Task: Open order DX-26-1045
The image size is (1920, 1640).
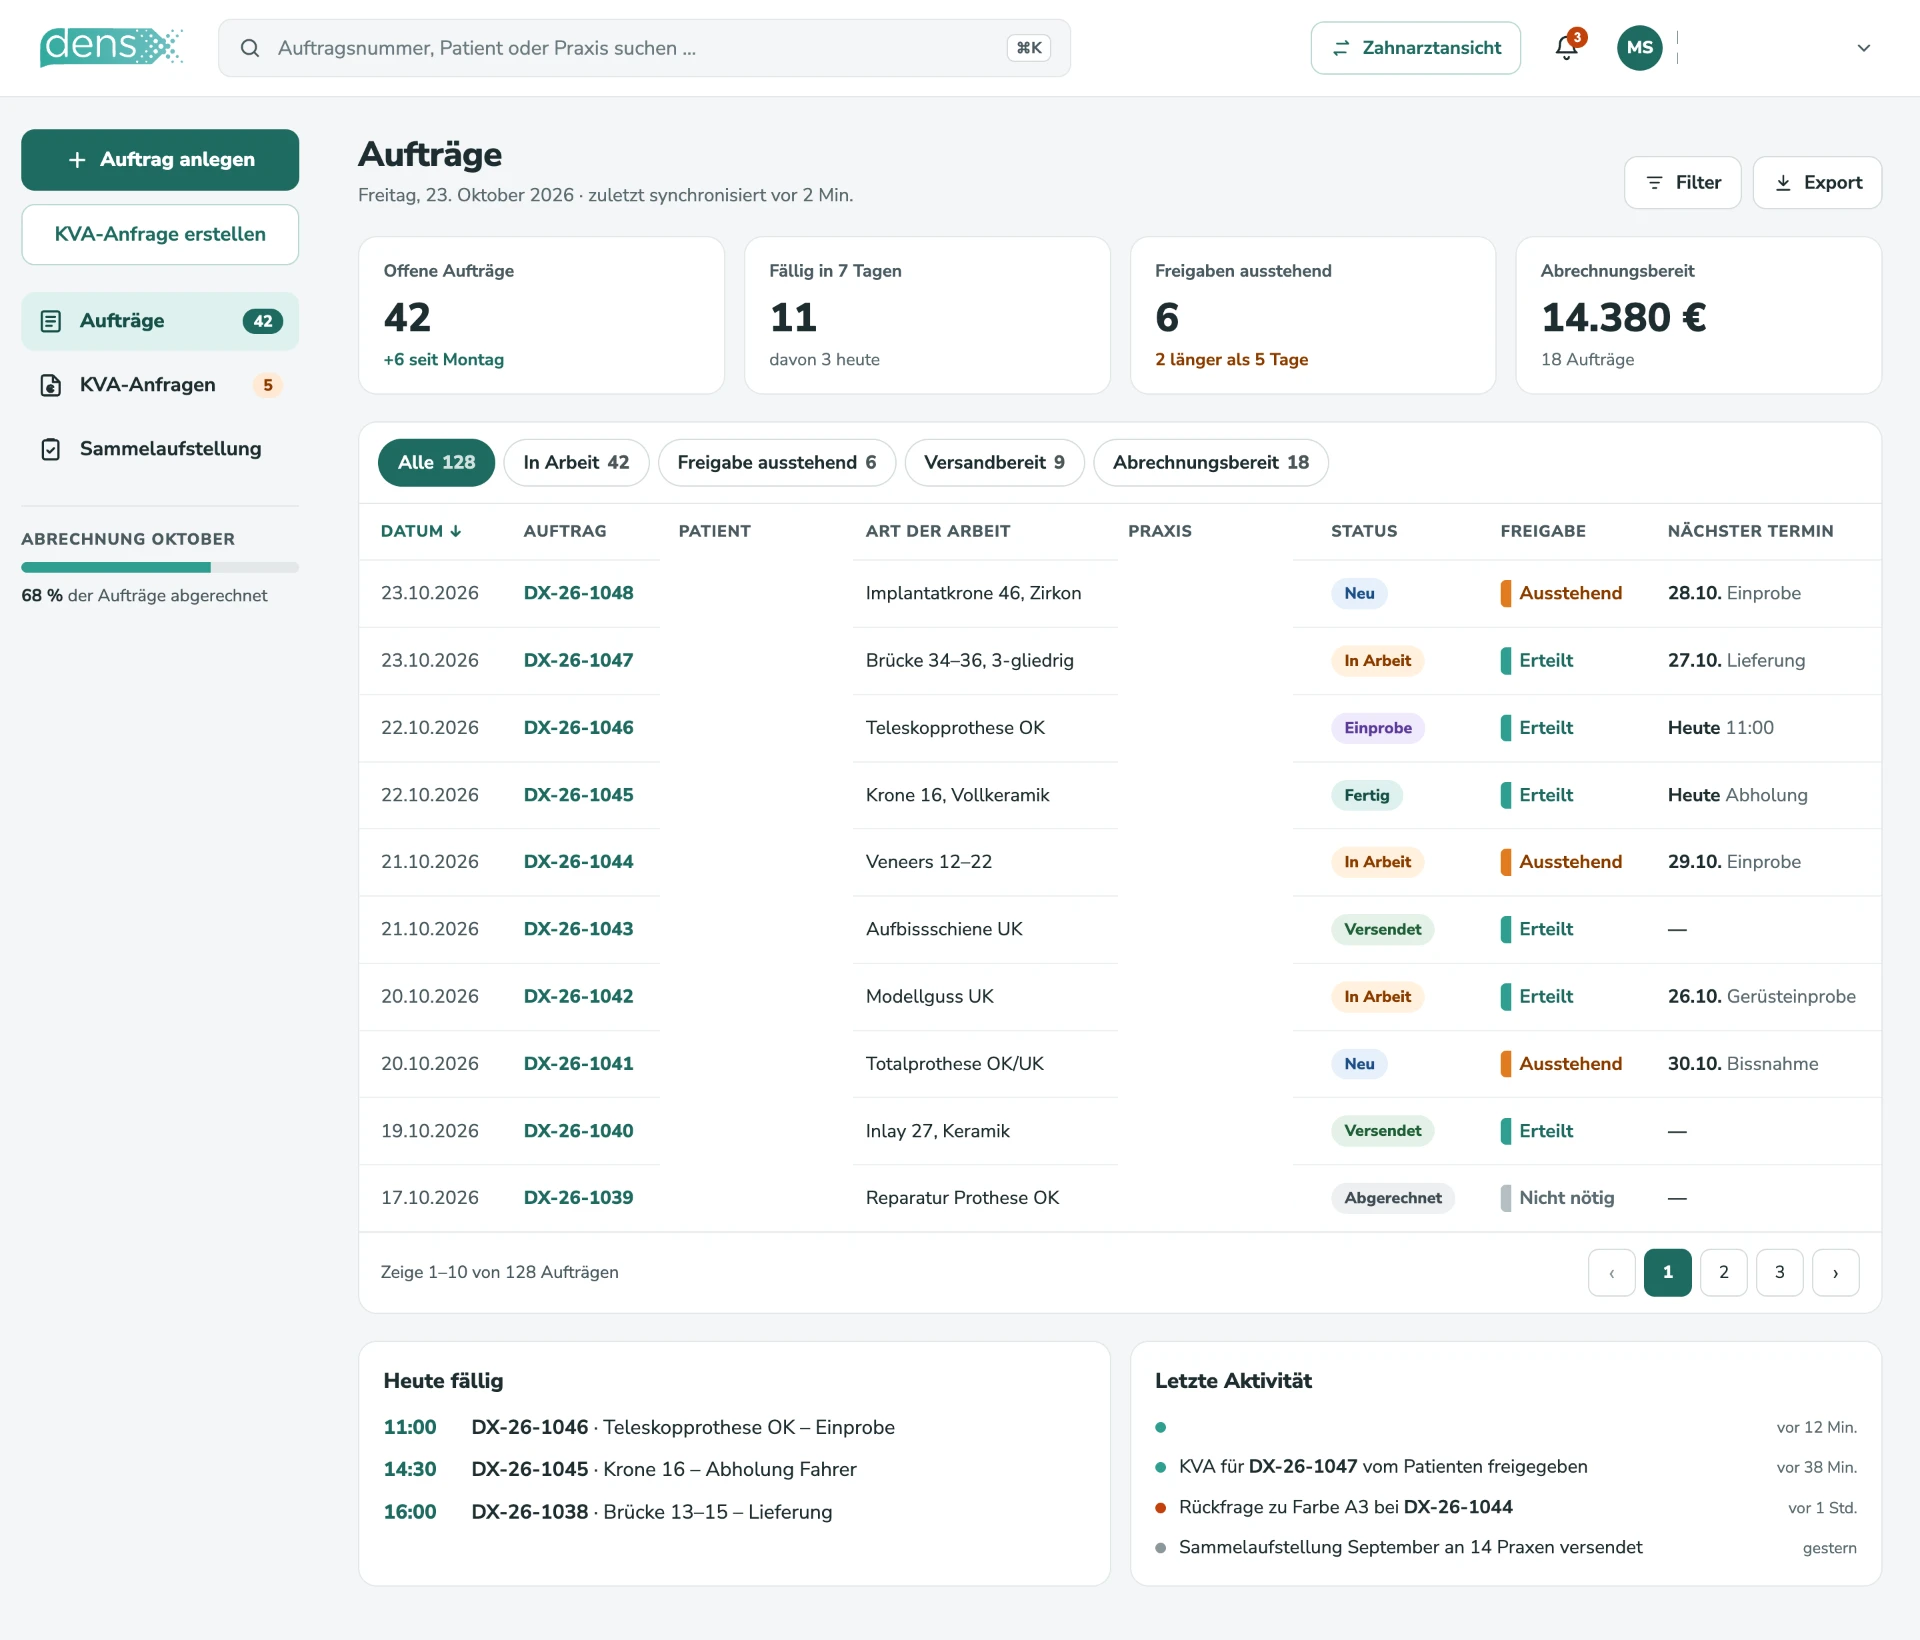Action: [x=578, y=795]
